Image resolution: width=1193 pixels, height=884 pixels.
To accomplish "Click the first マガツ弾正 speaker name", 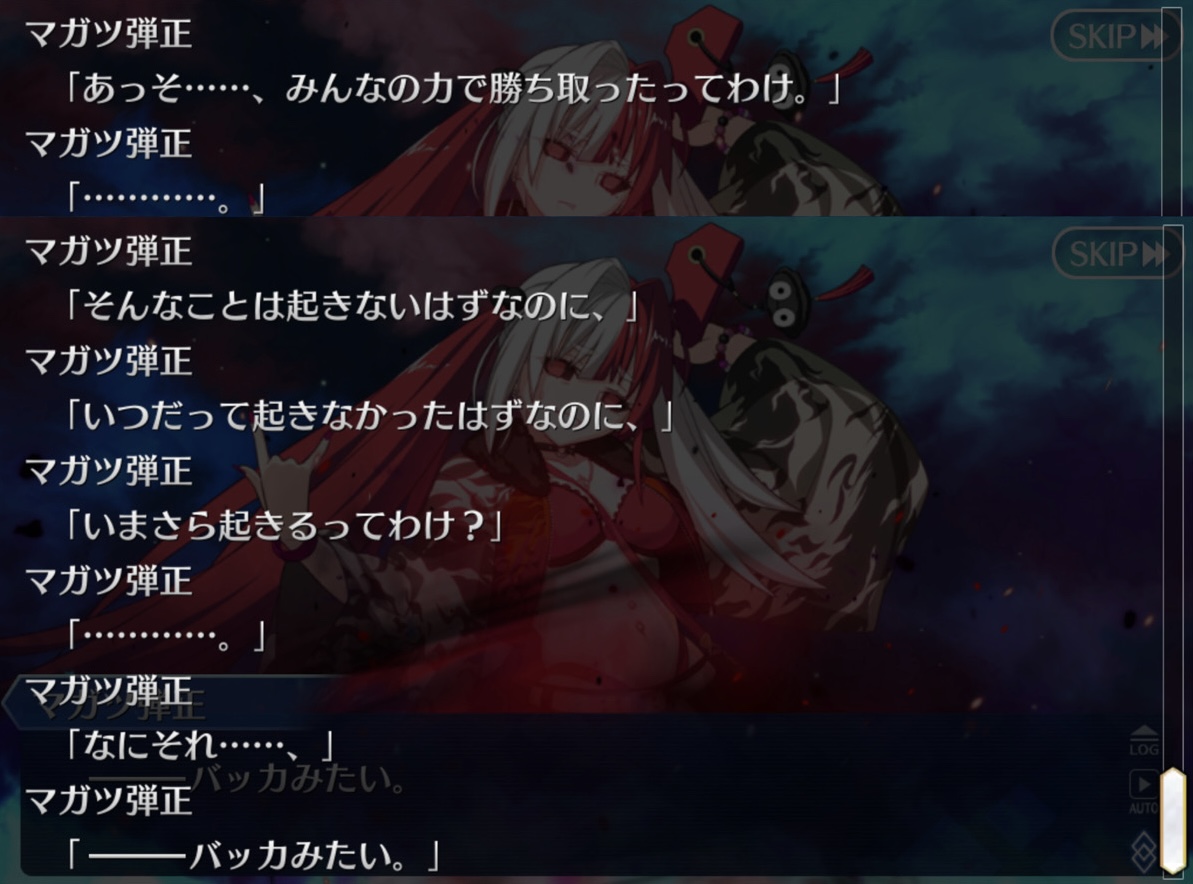I will pyautogui.click(x=108, y=35).
